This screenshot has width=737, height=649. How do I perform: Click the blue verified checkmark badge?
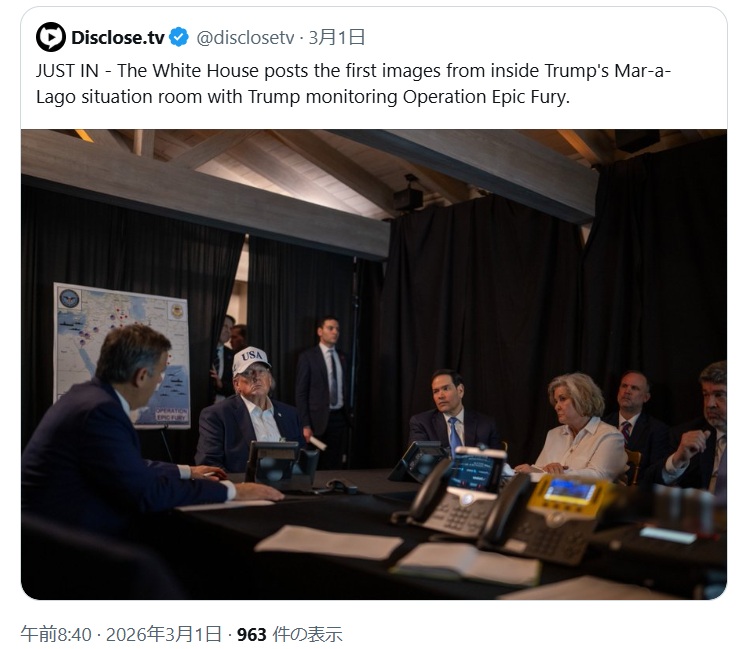point(179,37)
